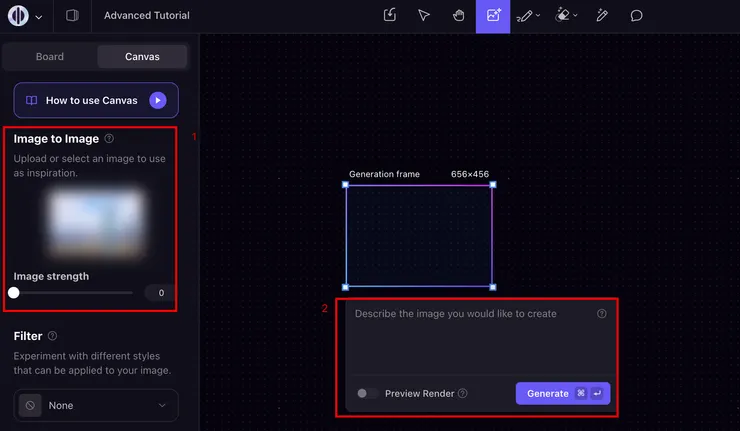This screenshot has width=740, height=431.
Task: Select the eraser tool
Action: click(x=564, y=16)
